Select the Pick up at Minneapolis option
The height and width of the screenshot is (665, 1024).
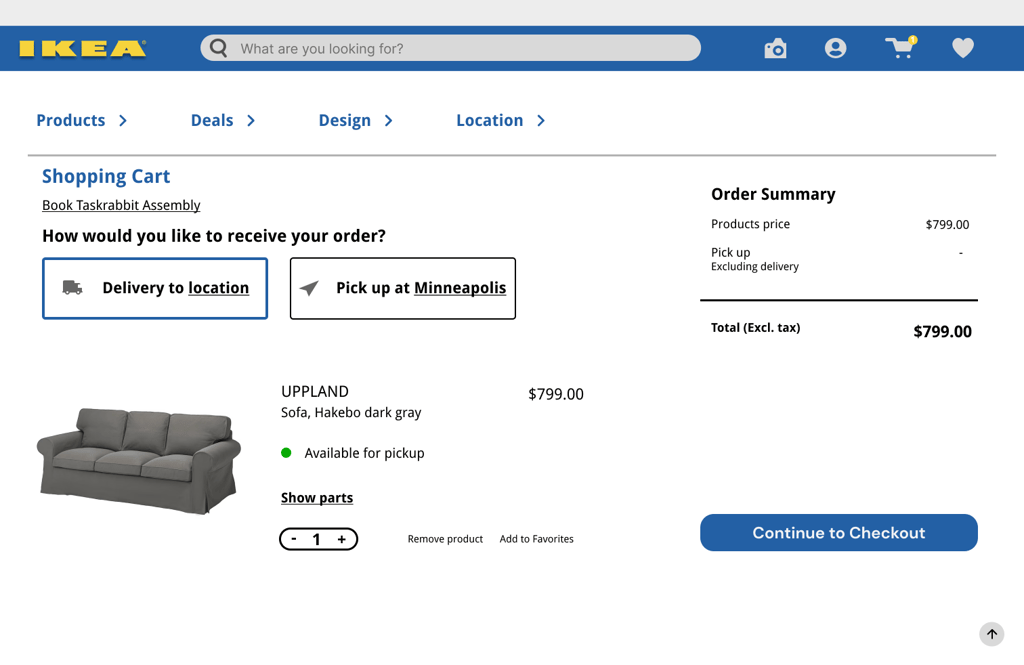[403, 288]
